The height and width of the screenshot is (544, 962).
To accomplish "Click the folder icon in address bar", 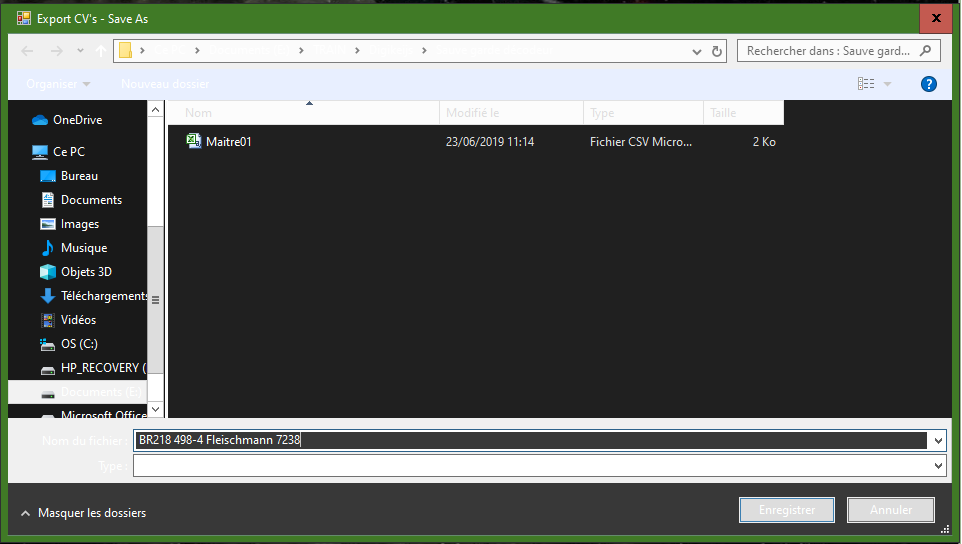I will 125,50.
